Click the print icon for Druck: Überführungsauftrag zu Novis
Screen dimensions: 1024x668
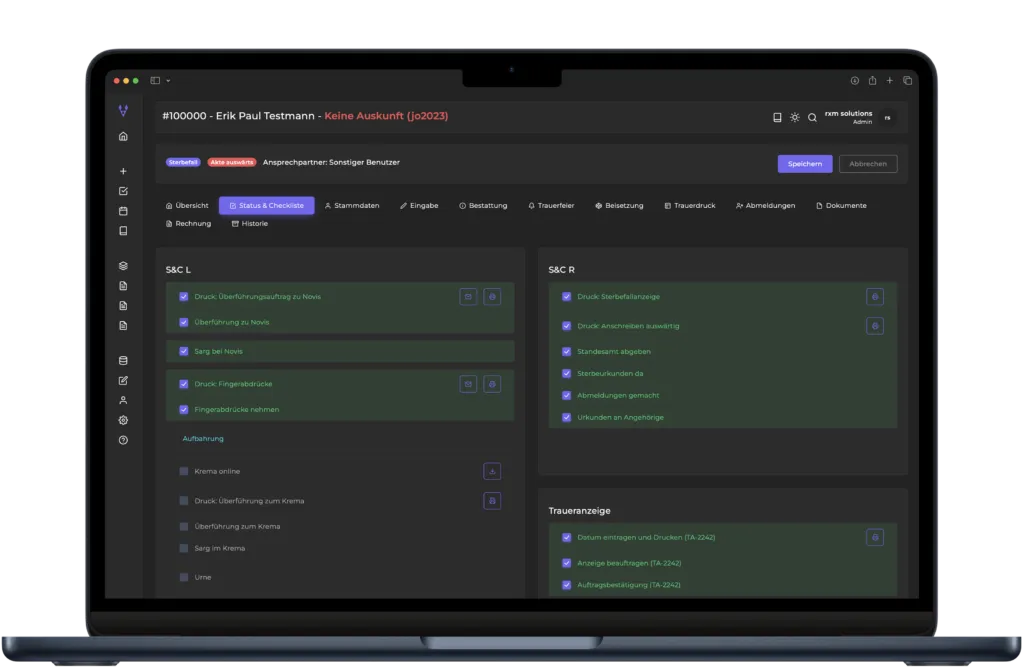click(x=492, y=296)
